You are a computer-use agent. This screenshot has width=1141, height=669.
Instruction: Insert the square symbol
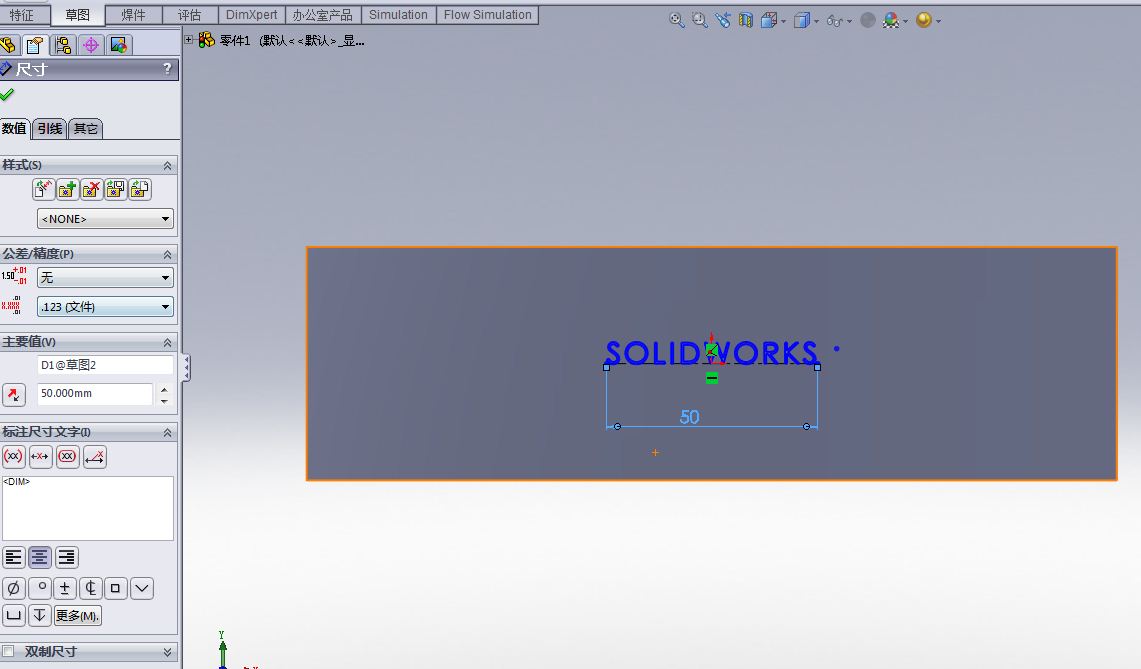(116, 588)
